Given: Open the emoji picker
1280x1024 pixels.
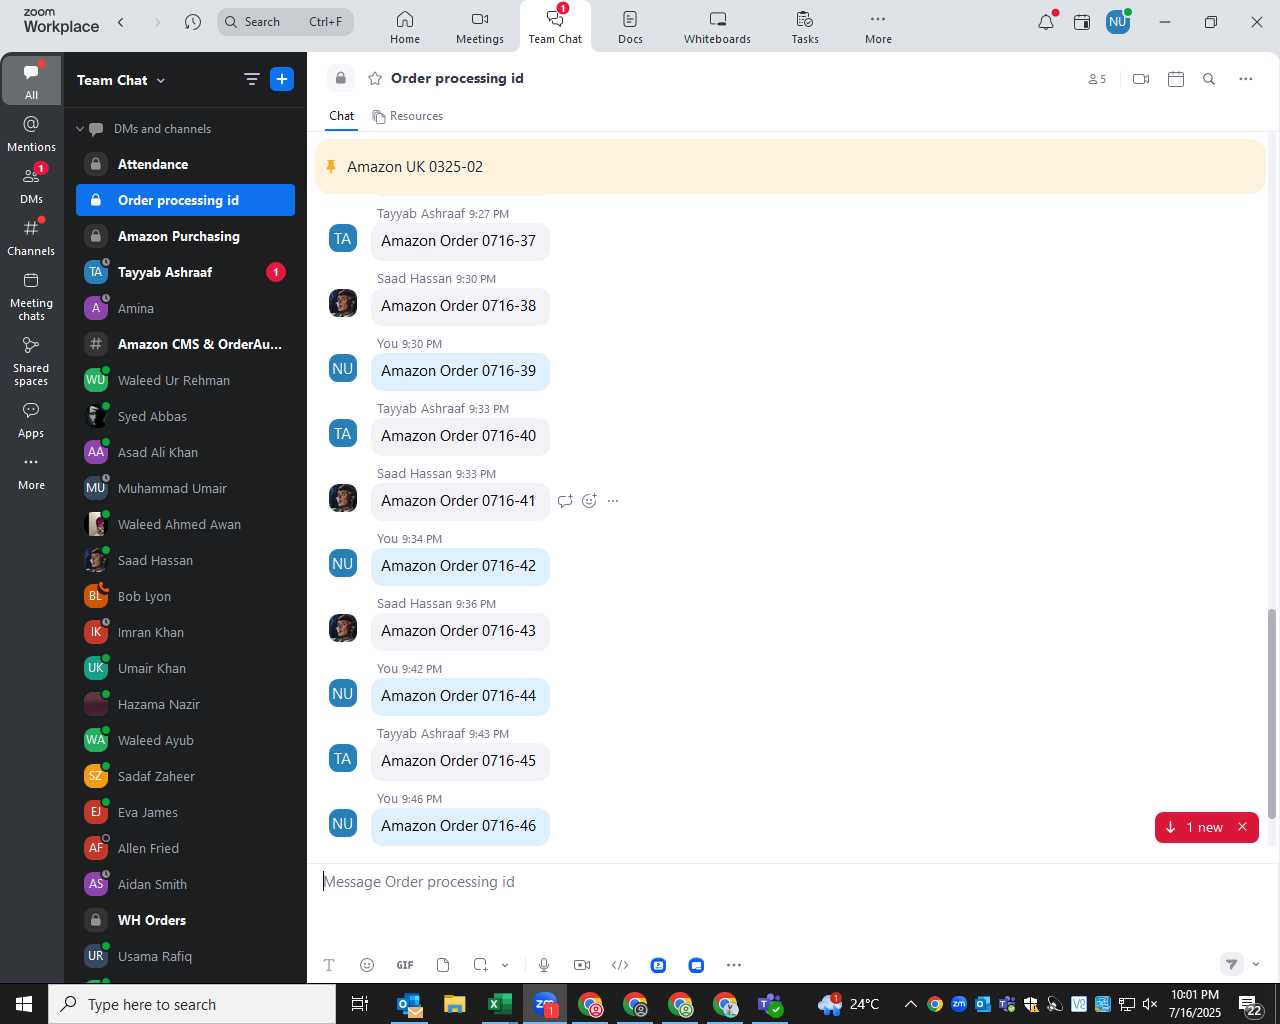Looking at the screenshot, I should point(367,965).
